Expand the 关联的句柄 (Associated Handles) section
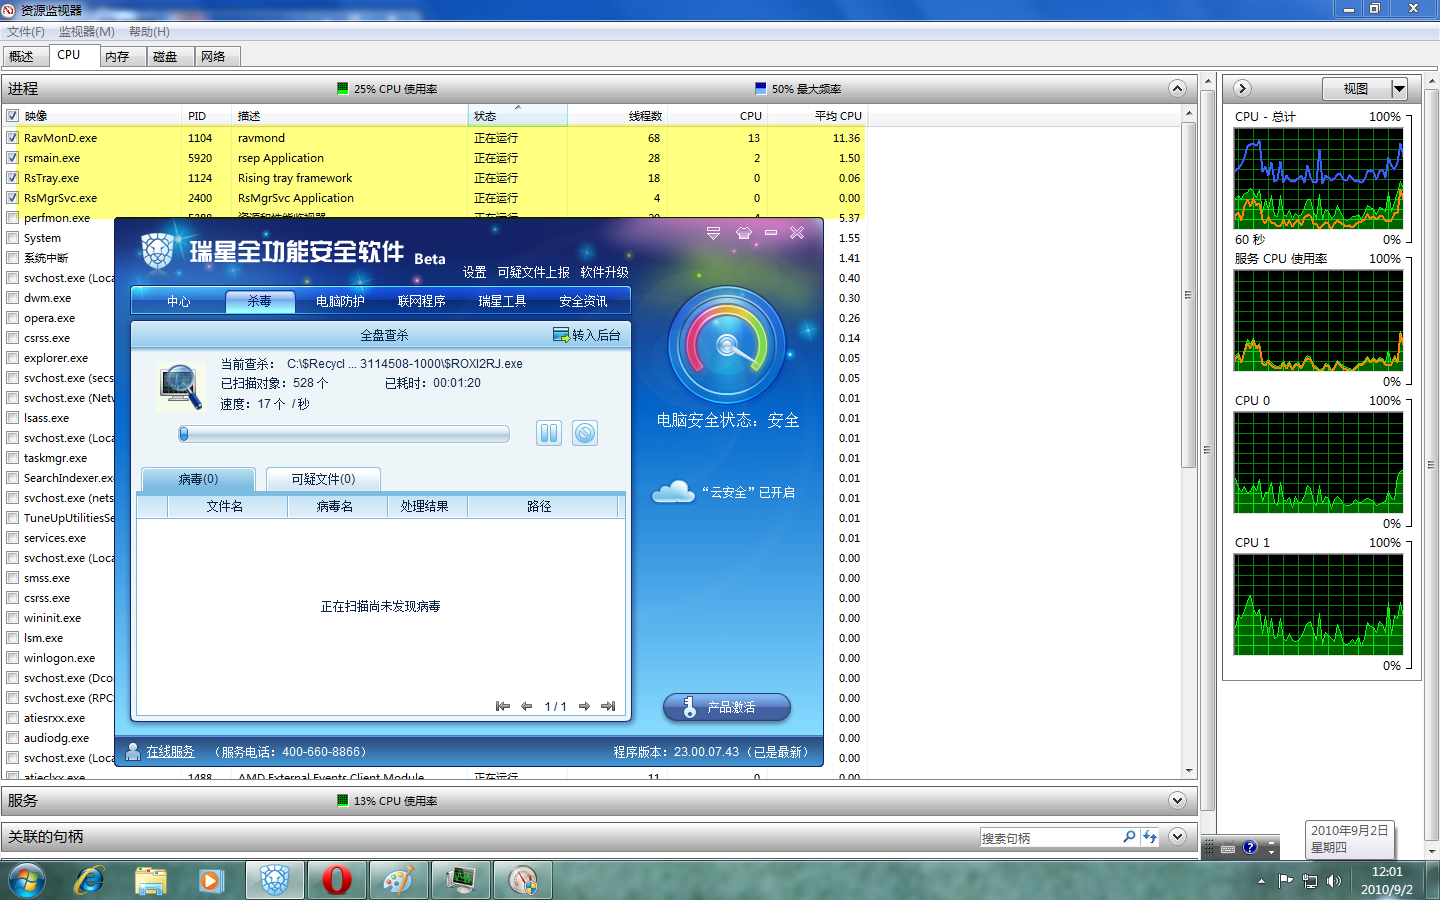 [1177, 836]
